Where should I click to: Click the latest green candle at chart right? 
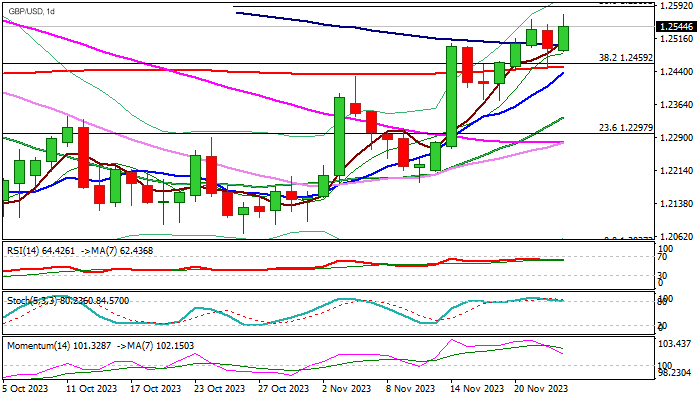tap(564, 38)
